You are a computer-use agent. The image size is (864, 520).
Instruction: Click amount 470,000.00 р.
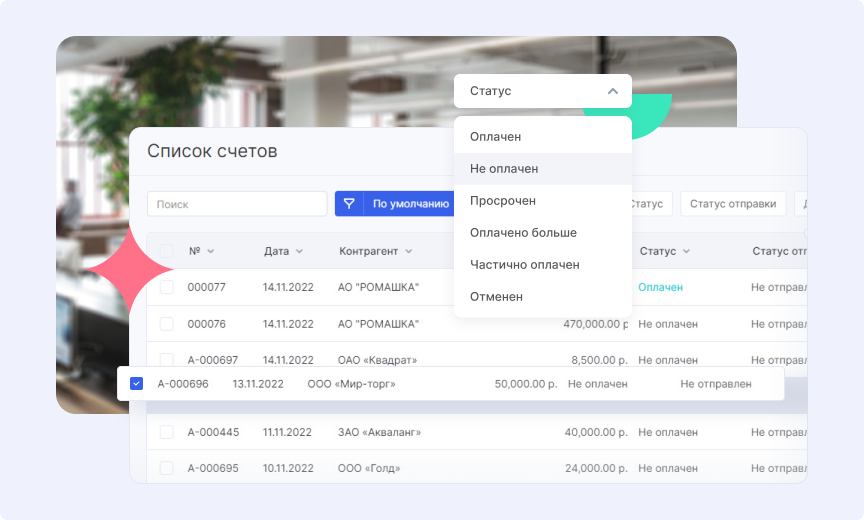pos(596,324)
